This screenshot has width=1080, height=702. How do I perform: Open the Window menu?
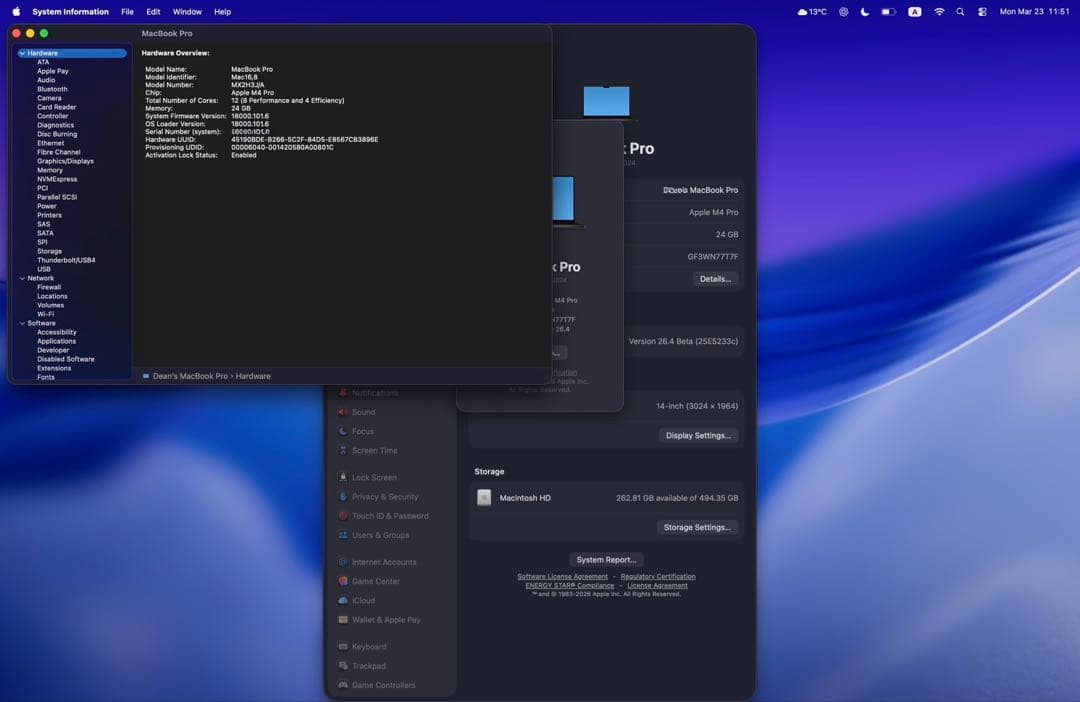coord(187,12)
